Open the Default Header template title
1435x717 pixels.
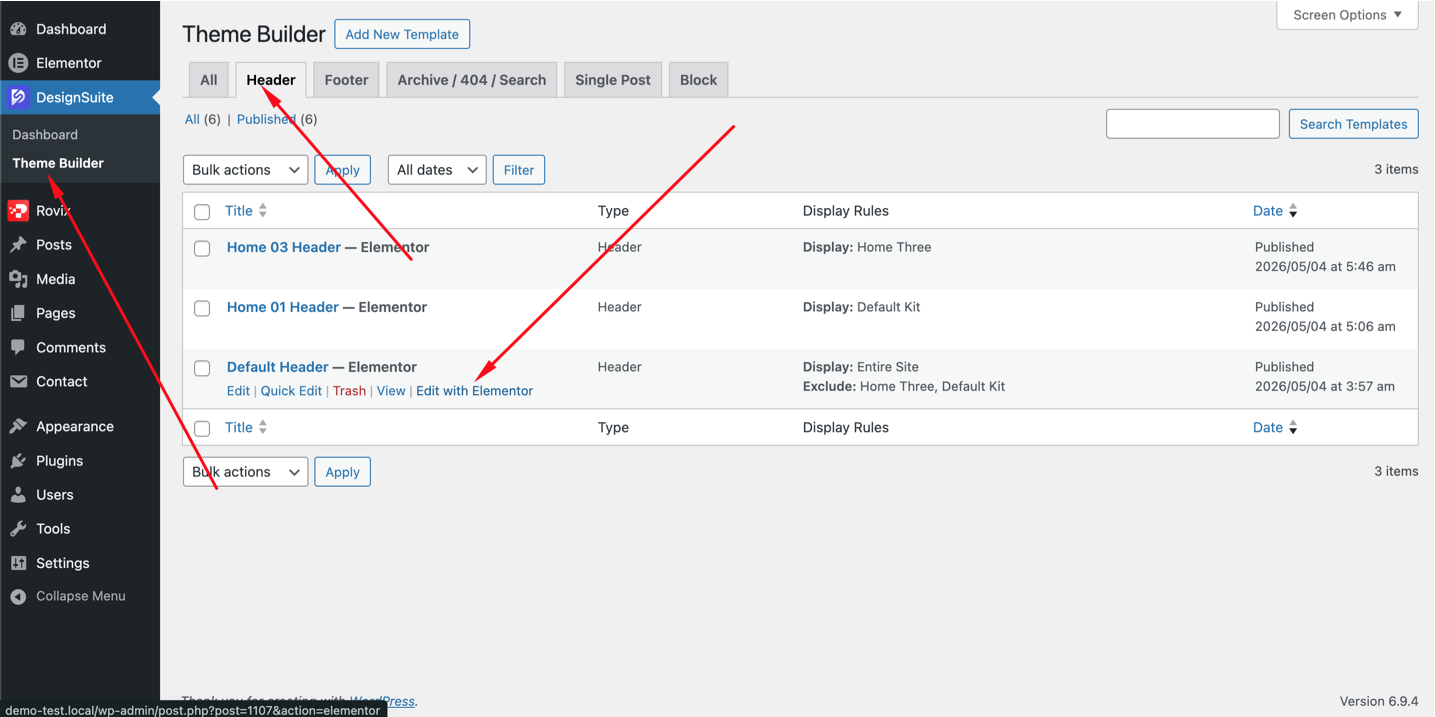[278, 367]
